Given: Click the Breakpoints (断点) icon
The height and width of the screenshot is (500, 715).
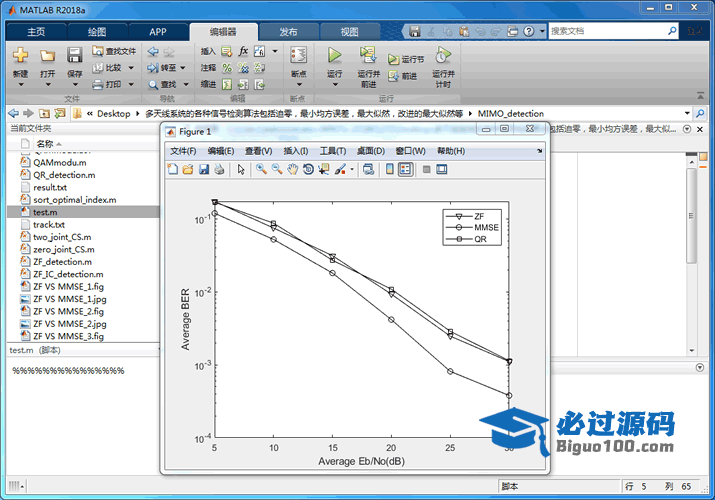Looking at the screenshot, I should click(x=298, y=56).
